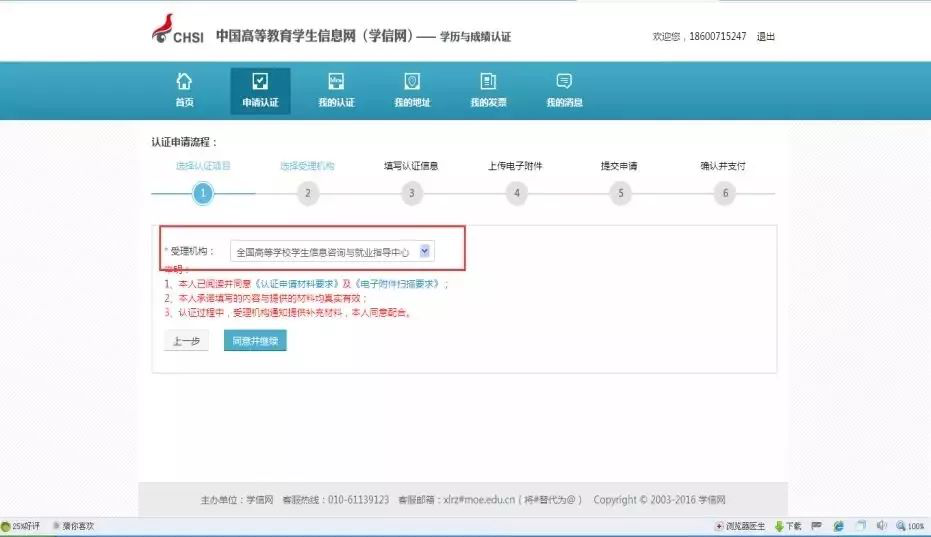Open the 我的地址 location icon
The height and width of the screenshot is (537, 931).
412,81
